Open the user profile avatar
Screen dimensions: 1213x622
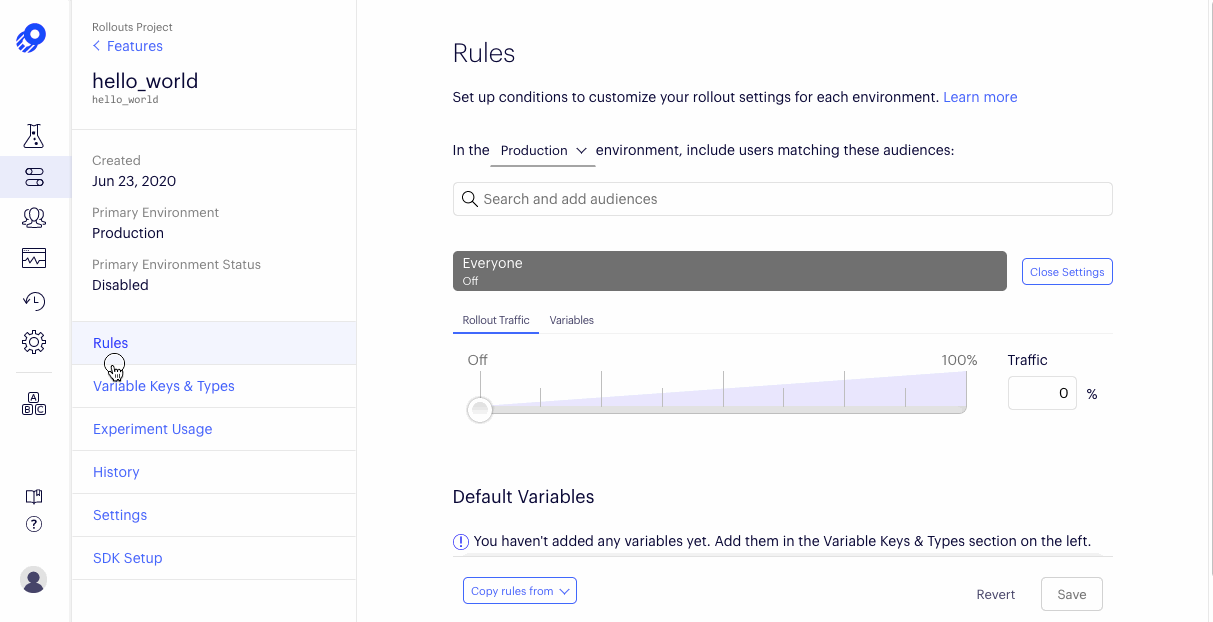(x=34, y=580)
